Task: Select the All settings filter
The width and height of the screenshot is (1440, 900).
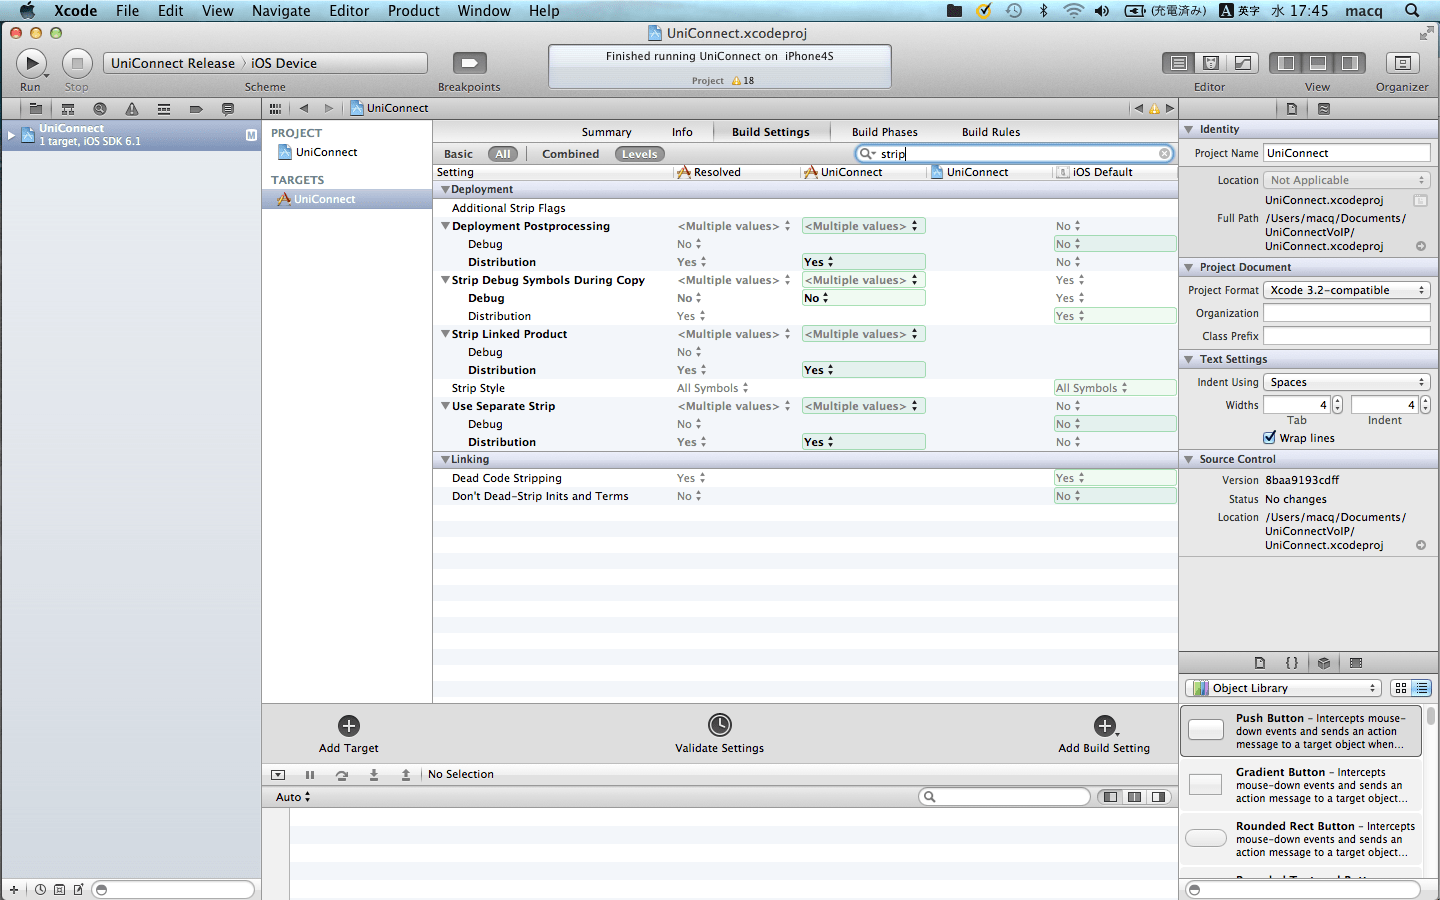Action: [x=503, y=154]
